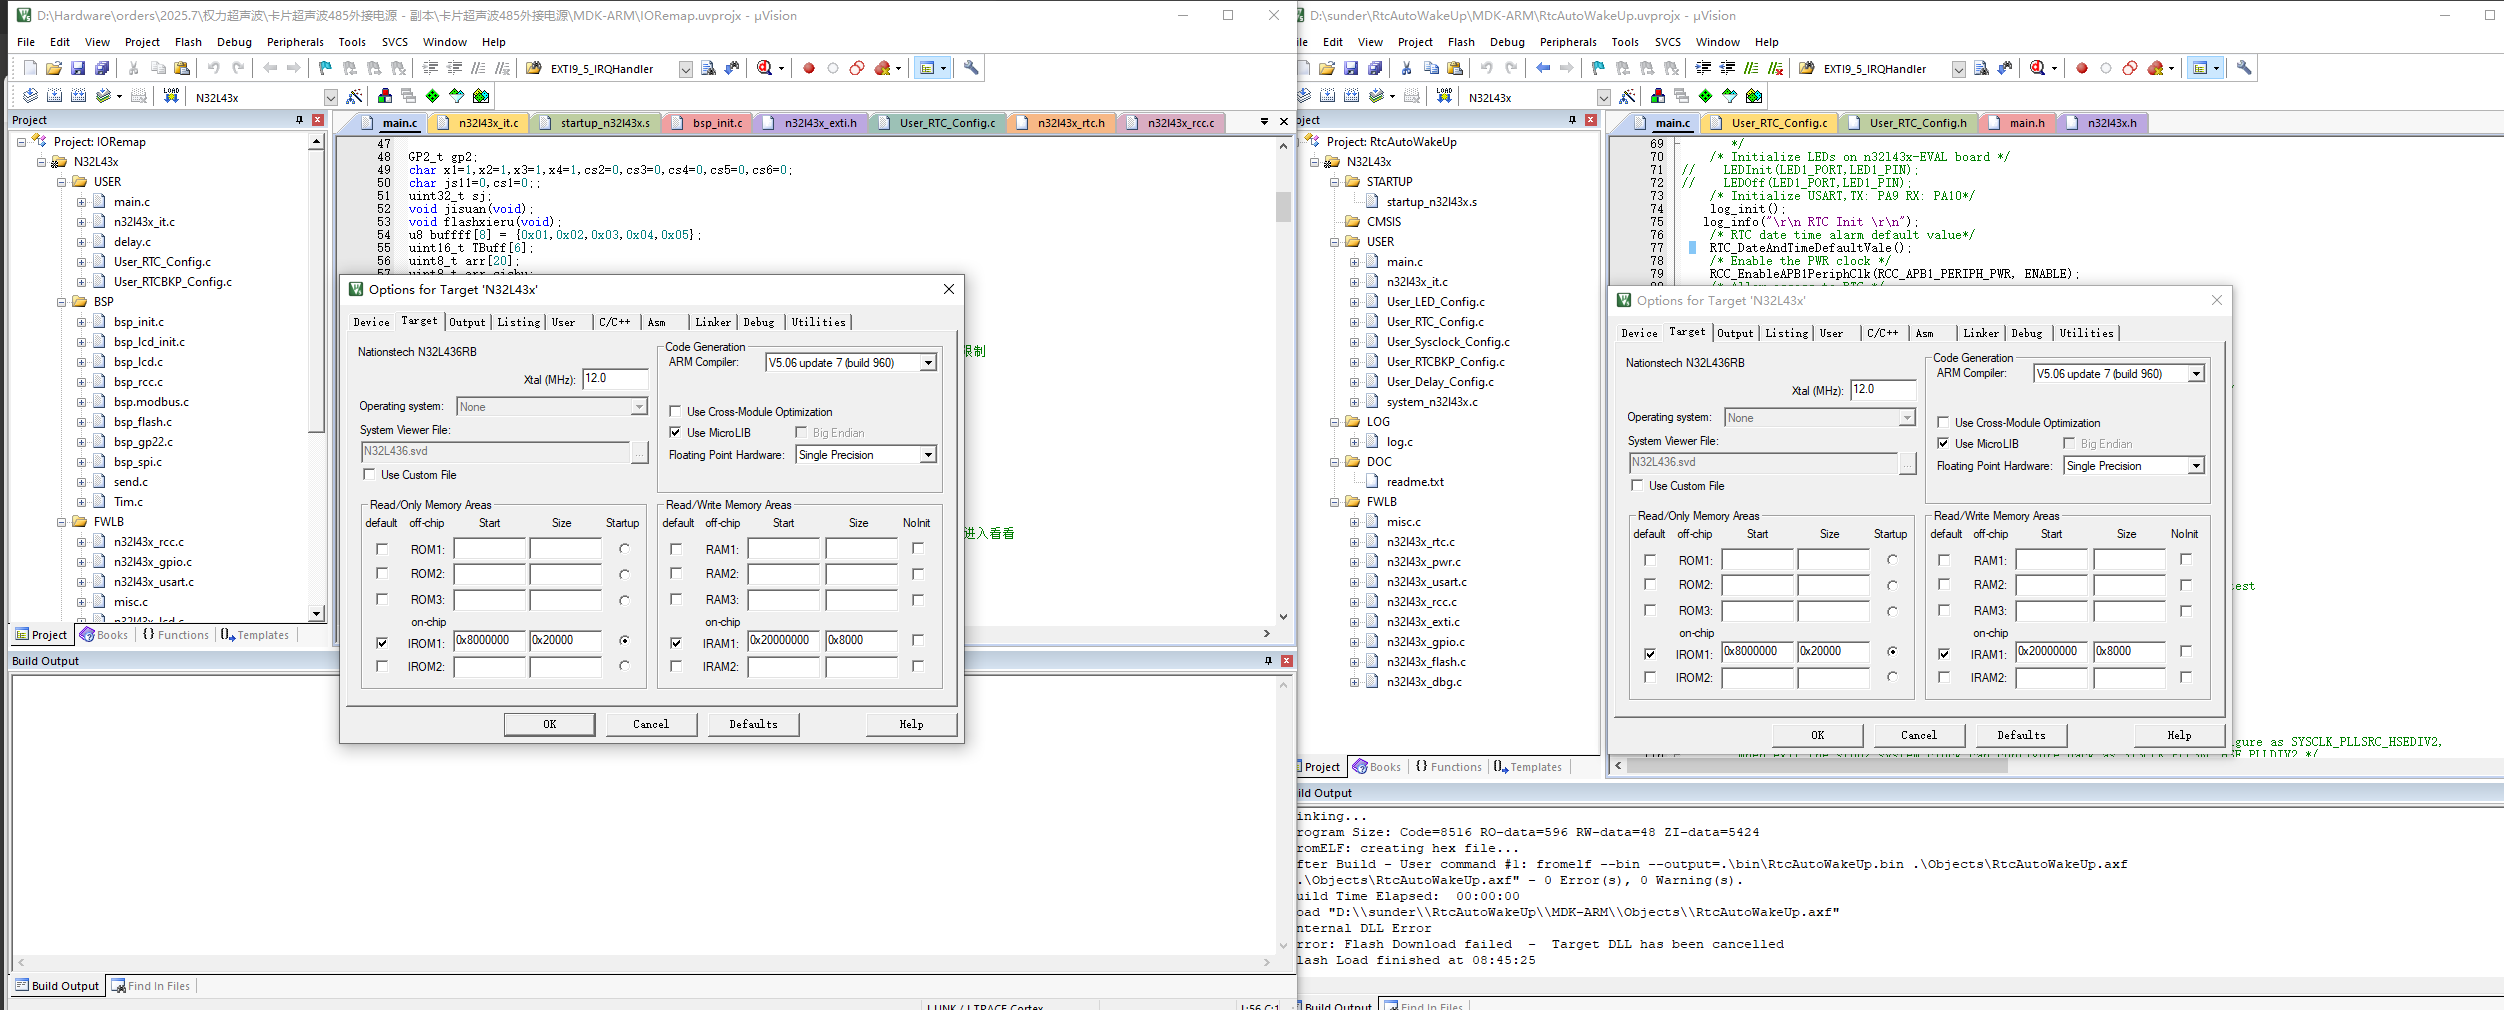Enable Use Cross-Module Optimization in right dialog
The height and width of the screenshot is (1010, 2504).
[x=1943, y=422]
